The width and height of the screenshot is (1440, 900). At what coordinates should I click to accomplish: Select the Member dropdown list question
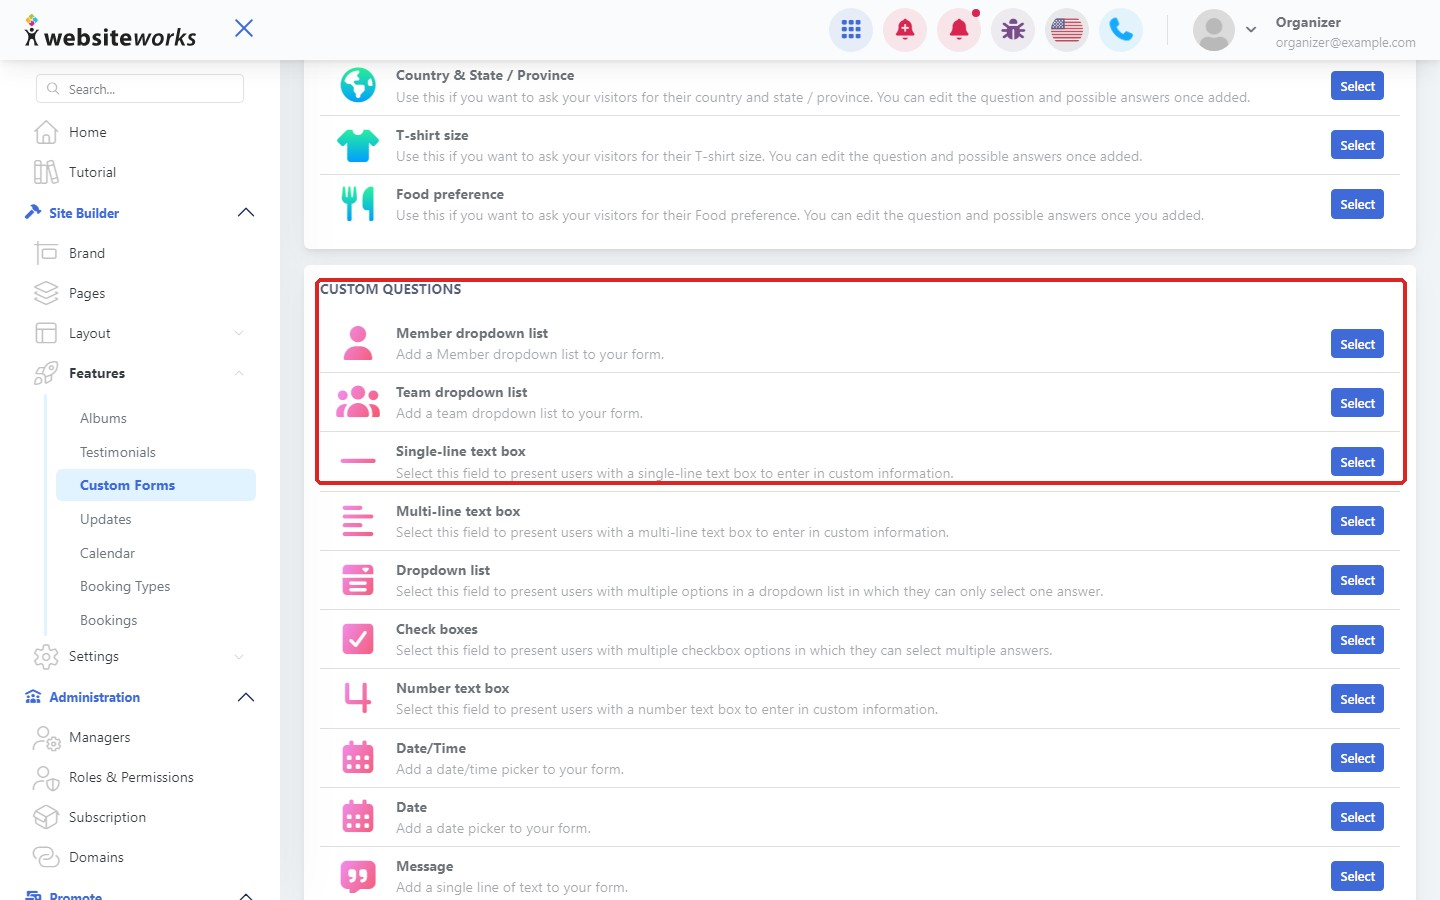click(1357, 344)
